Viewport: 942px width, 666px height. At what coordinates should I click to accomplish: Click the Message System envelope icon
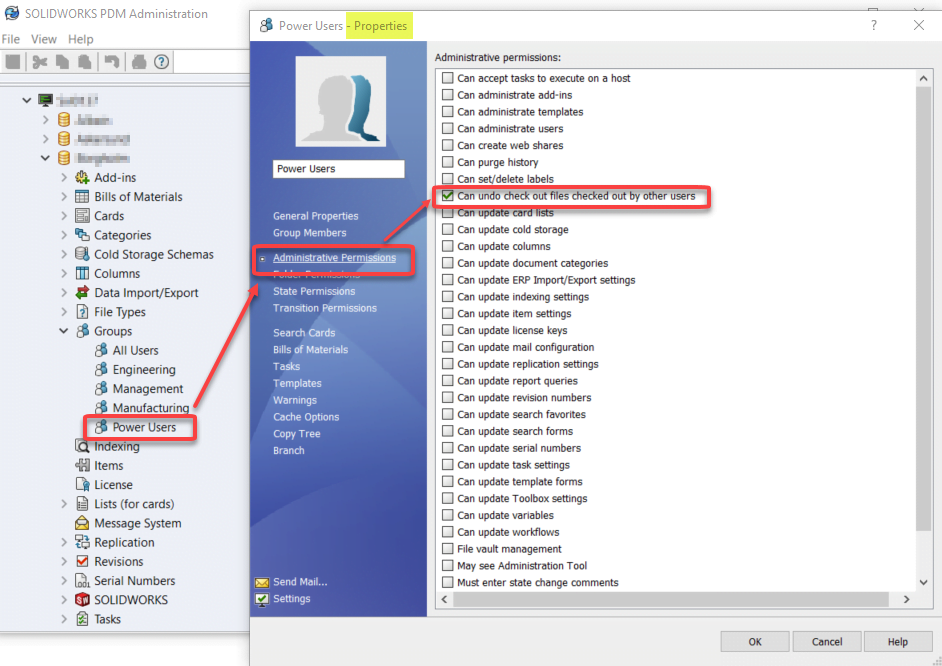point(83,523)
